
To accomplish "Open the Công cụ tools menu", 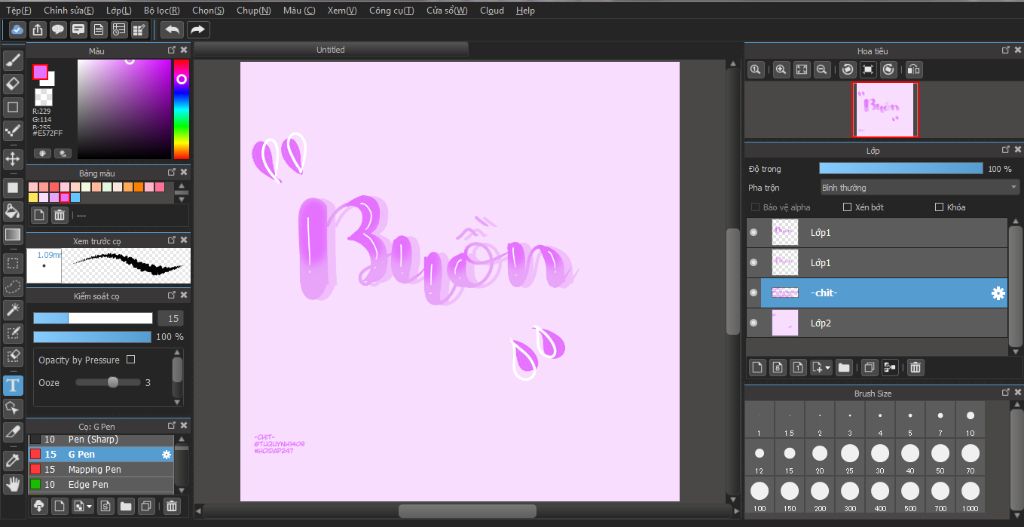I will click(x=391, y=10).
